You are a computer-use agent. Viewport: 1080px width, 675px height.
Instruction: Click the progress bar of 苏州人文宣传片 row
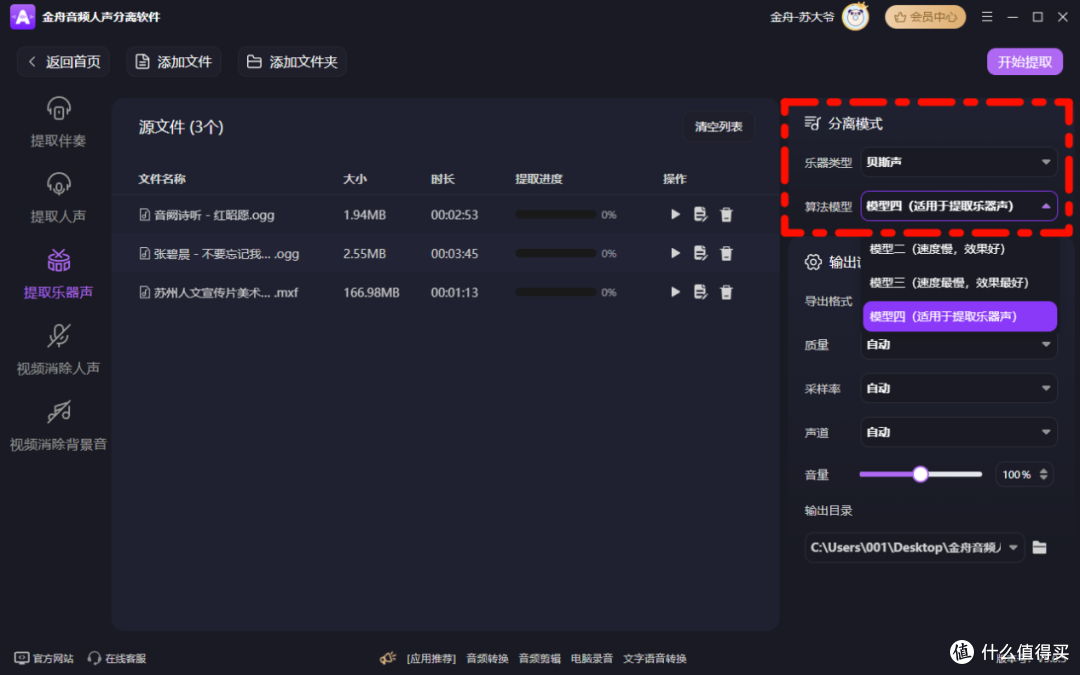[x=555, y=292]
